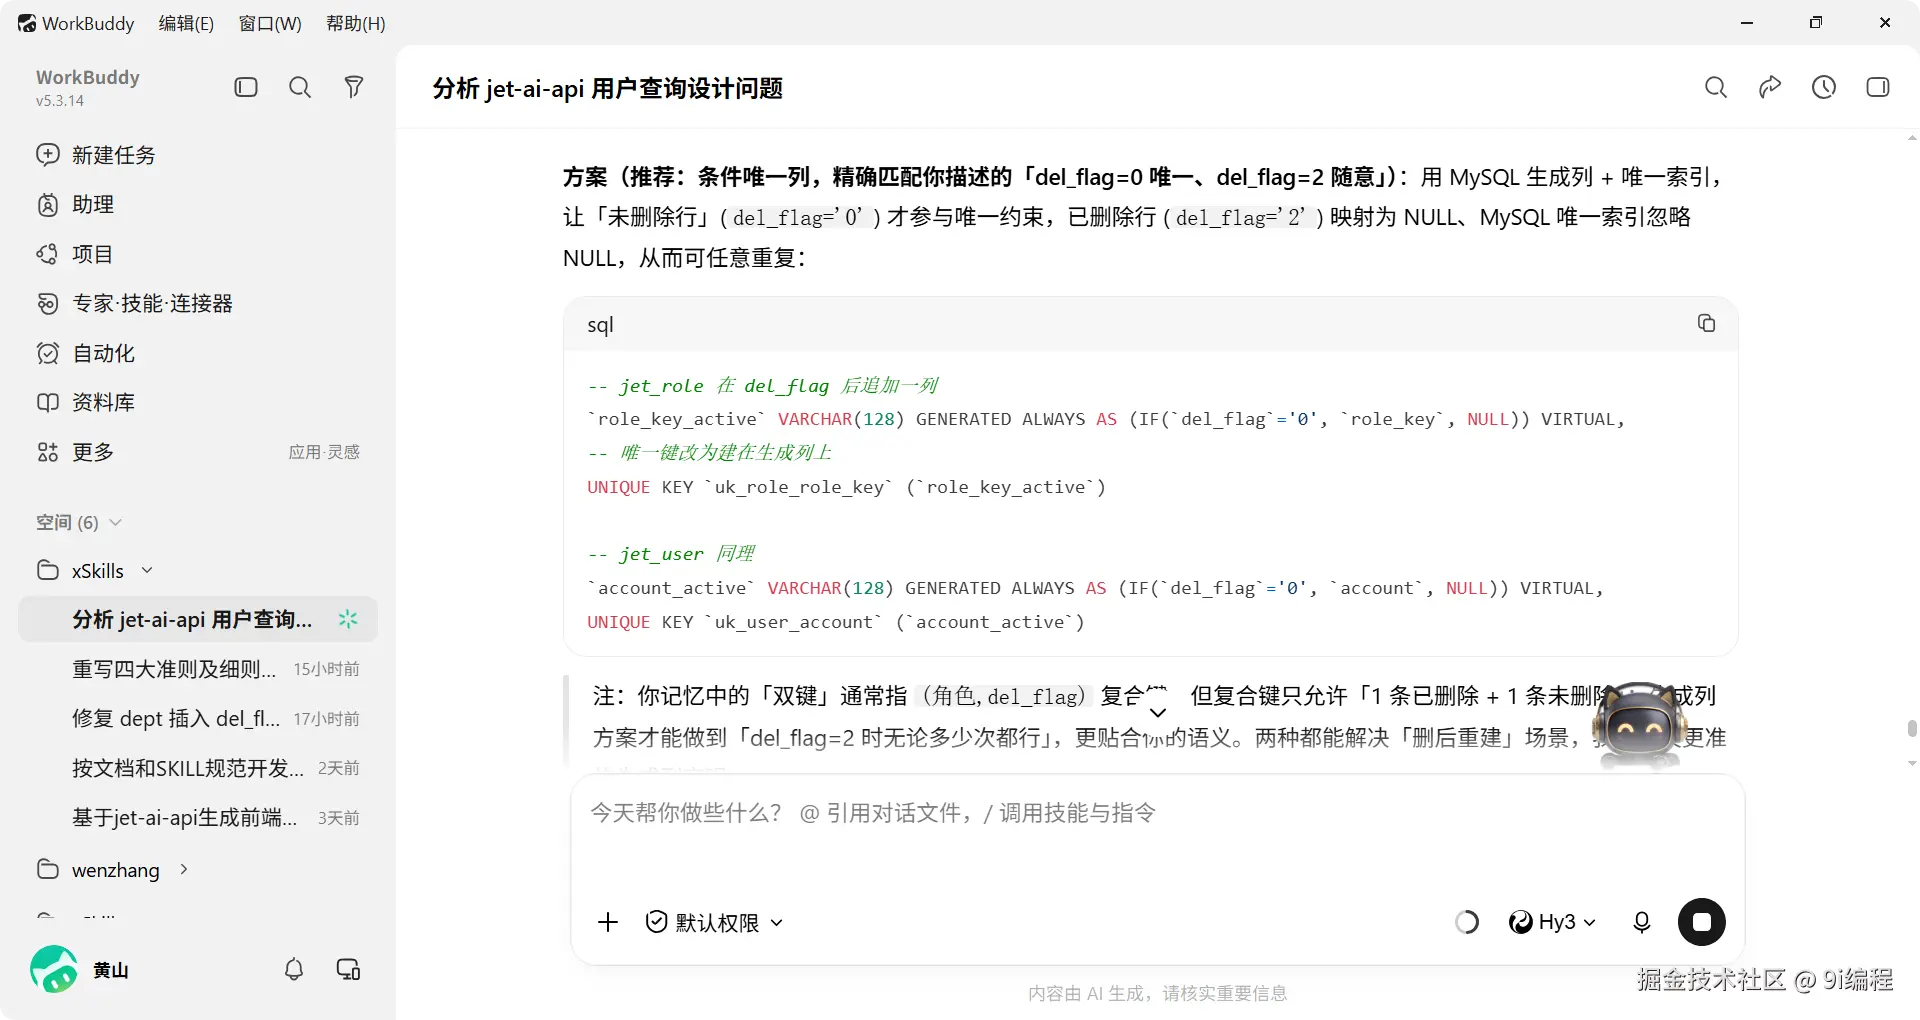Open the 修复 dept 插入 del_fl task

198,718
